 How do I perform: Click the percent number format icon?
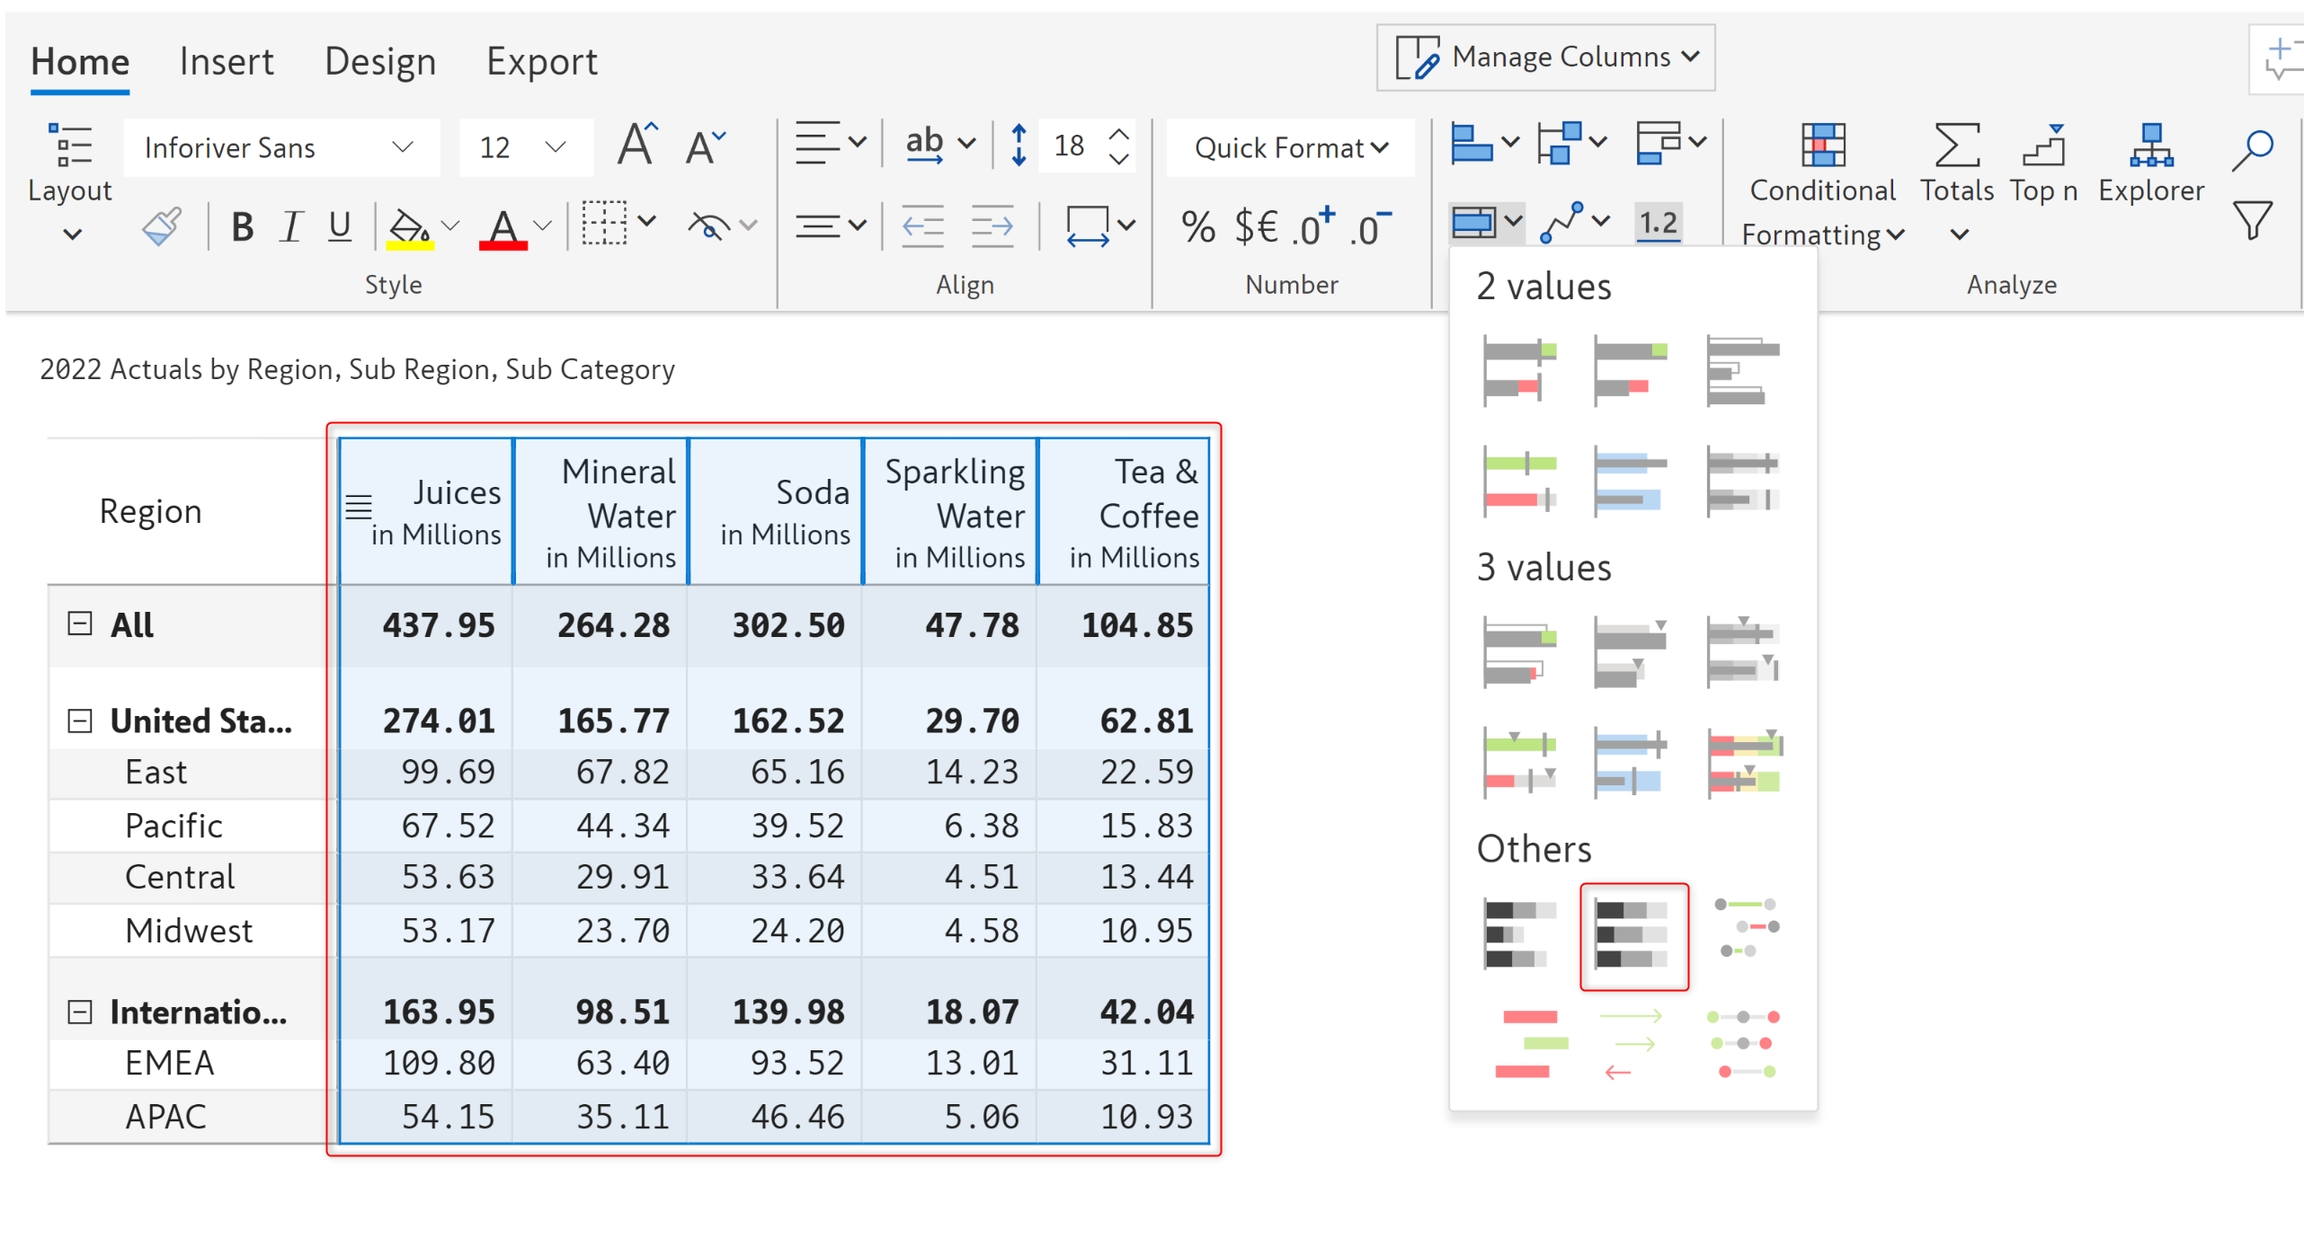click(1197, 227)
